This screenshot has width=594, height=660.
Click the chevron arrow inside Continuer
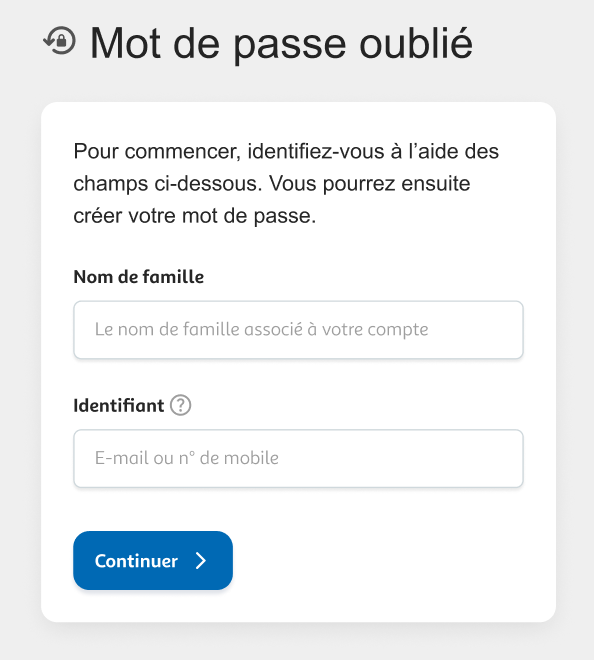[x=201, y=561]
